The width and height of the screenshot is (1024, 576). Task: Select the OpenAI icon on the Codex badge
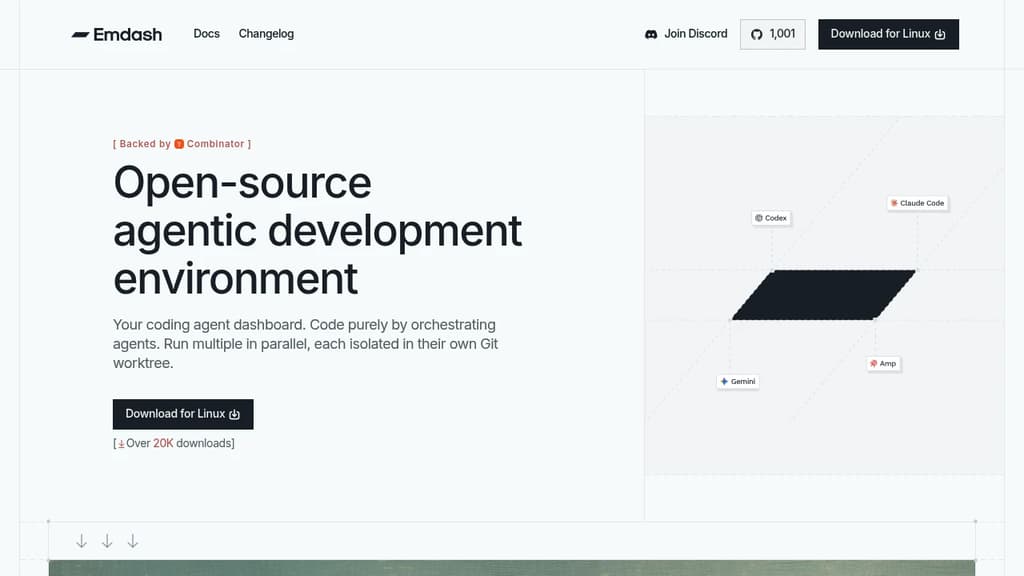[x=759, y=217]
